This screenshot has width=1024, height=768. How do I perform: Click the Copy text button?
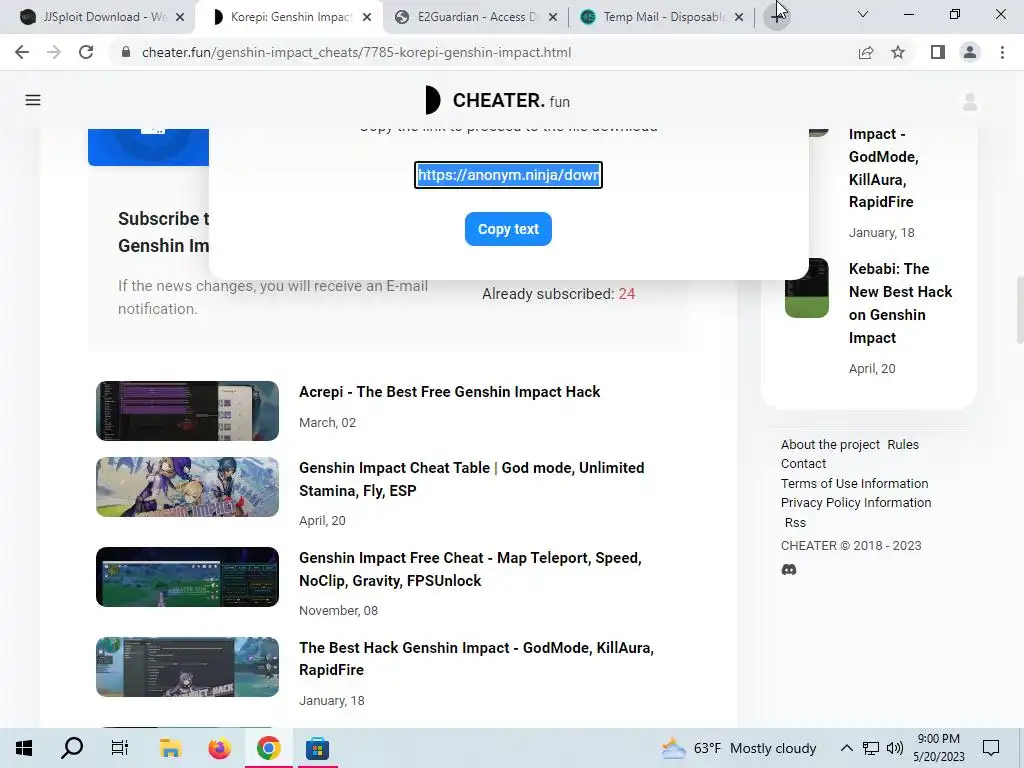508,229
